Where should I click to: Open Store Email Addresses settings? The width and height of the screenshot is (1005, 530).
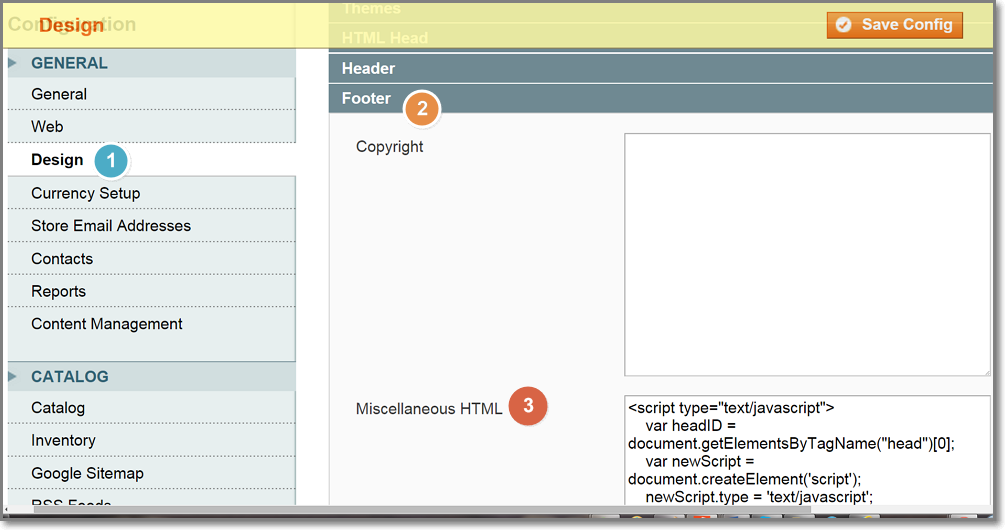coord(110,226)
